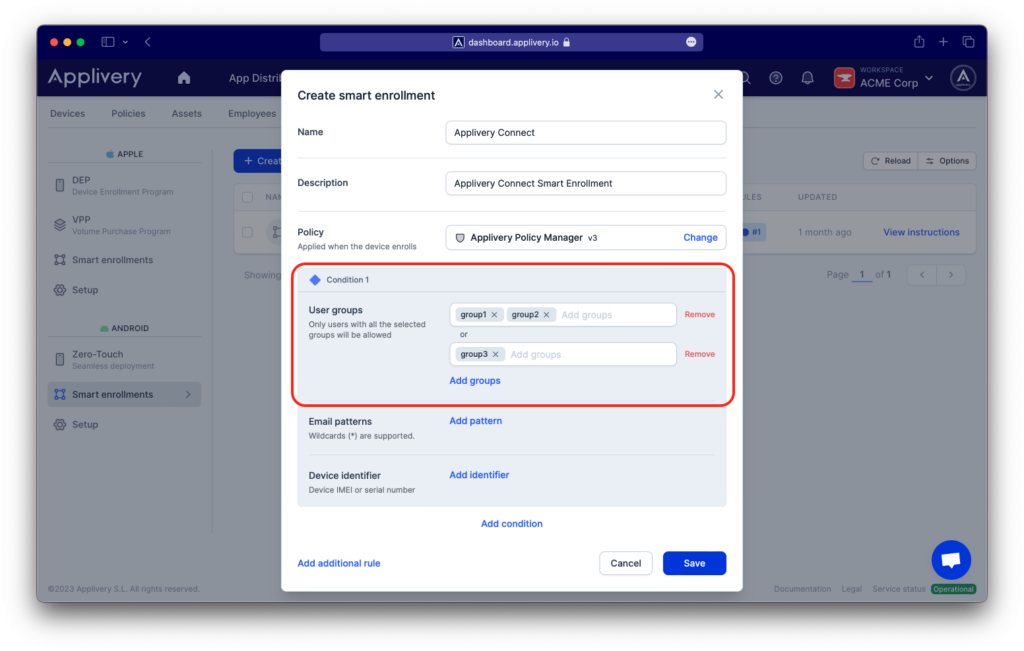Reload the enrollments list
This screenshot has height=651, width=1024.
pyautogui.click(x=891, y=161)
